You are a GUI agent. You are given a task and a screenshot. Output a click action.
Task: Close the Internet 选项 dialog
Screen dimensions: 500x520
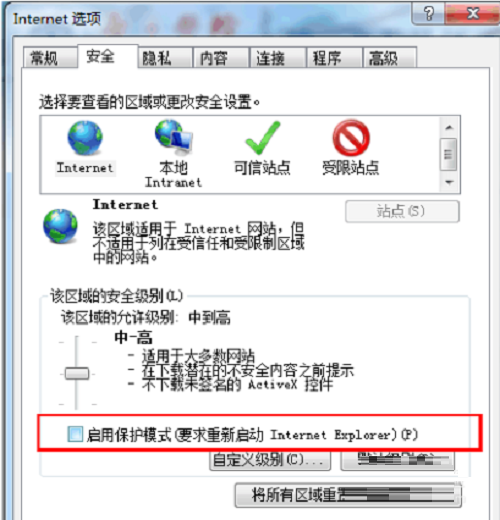coord(472,14)
